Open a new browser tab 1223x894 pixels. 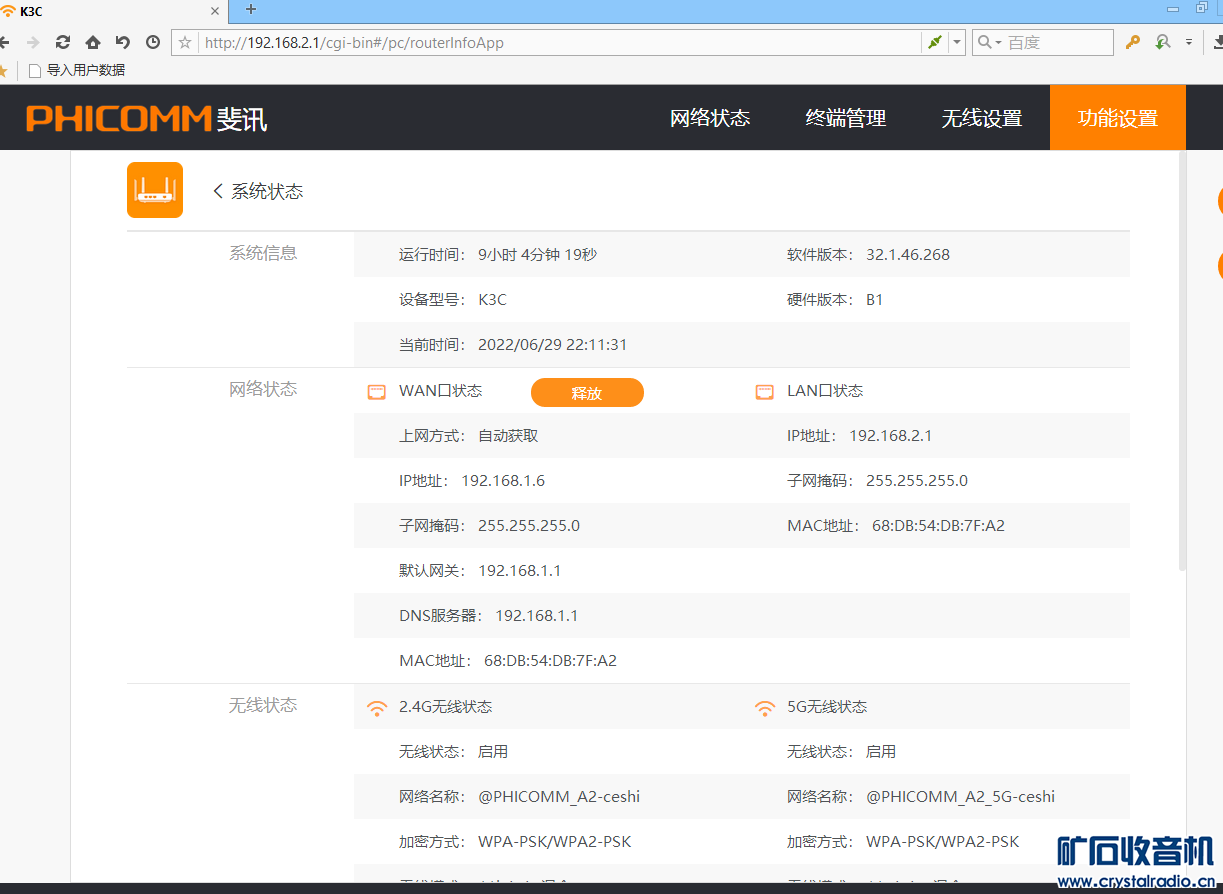pyautogui.click(x=251, y=10)
